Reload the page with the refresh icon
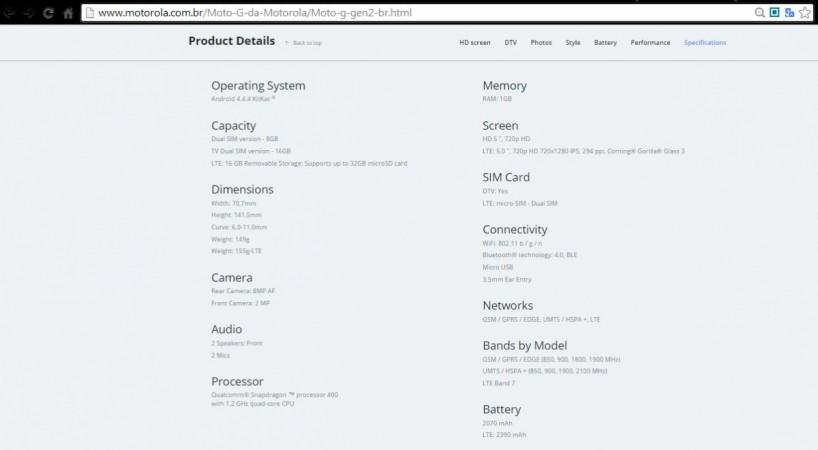The height and width of the screenshot is (450, 818). (49, 13)
